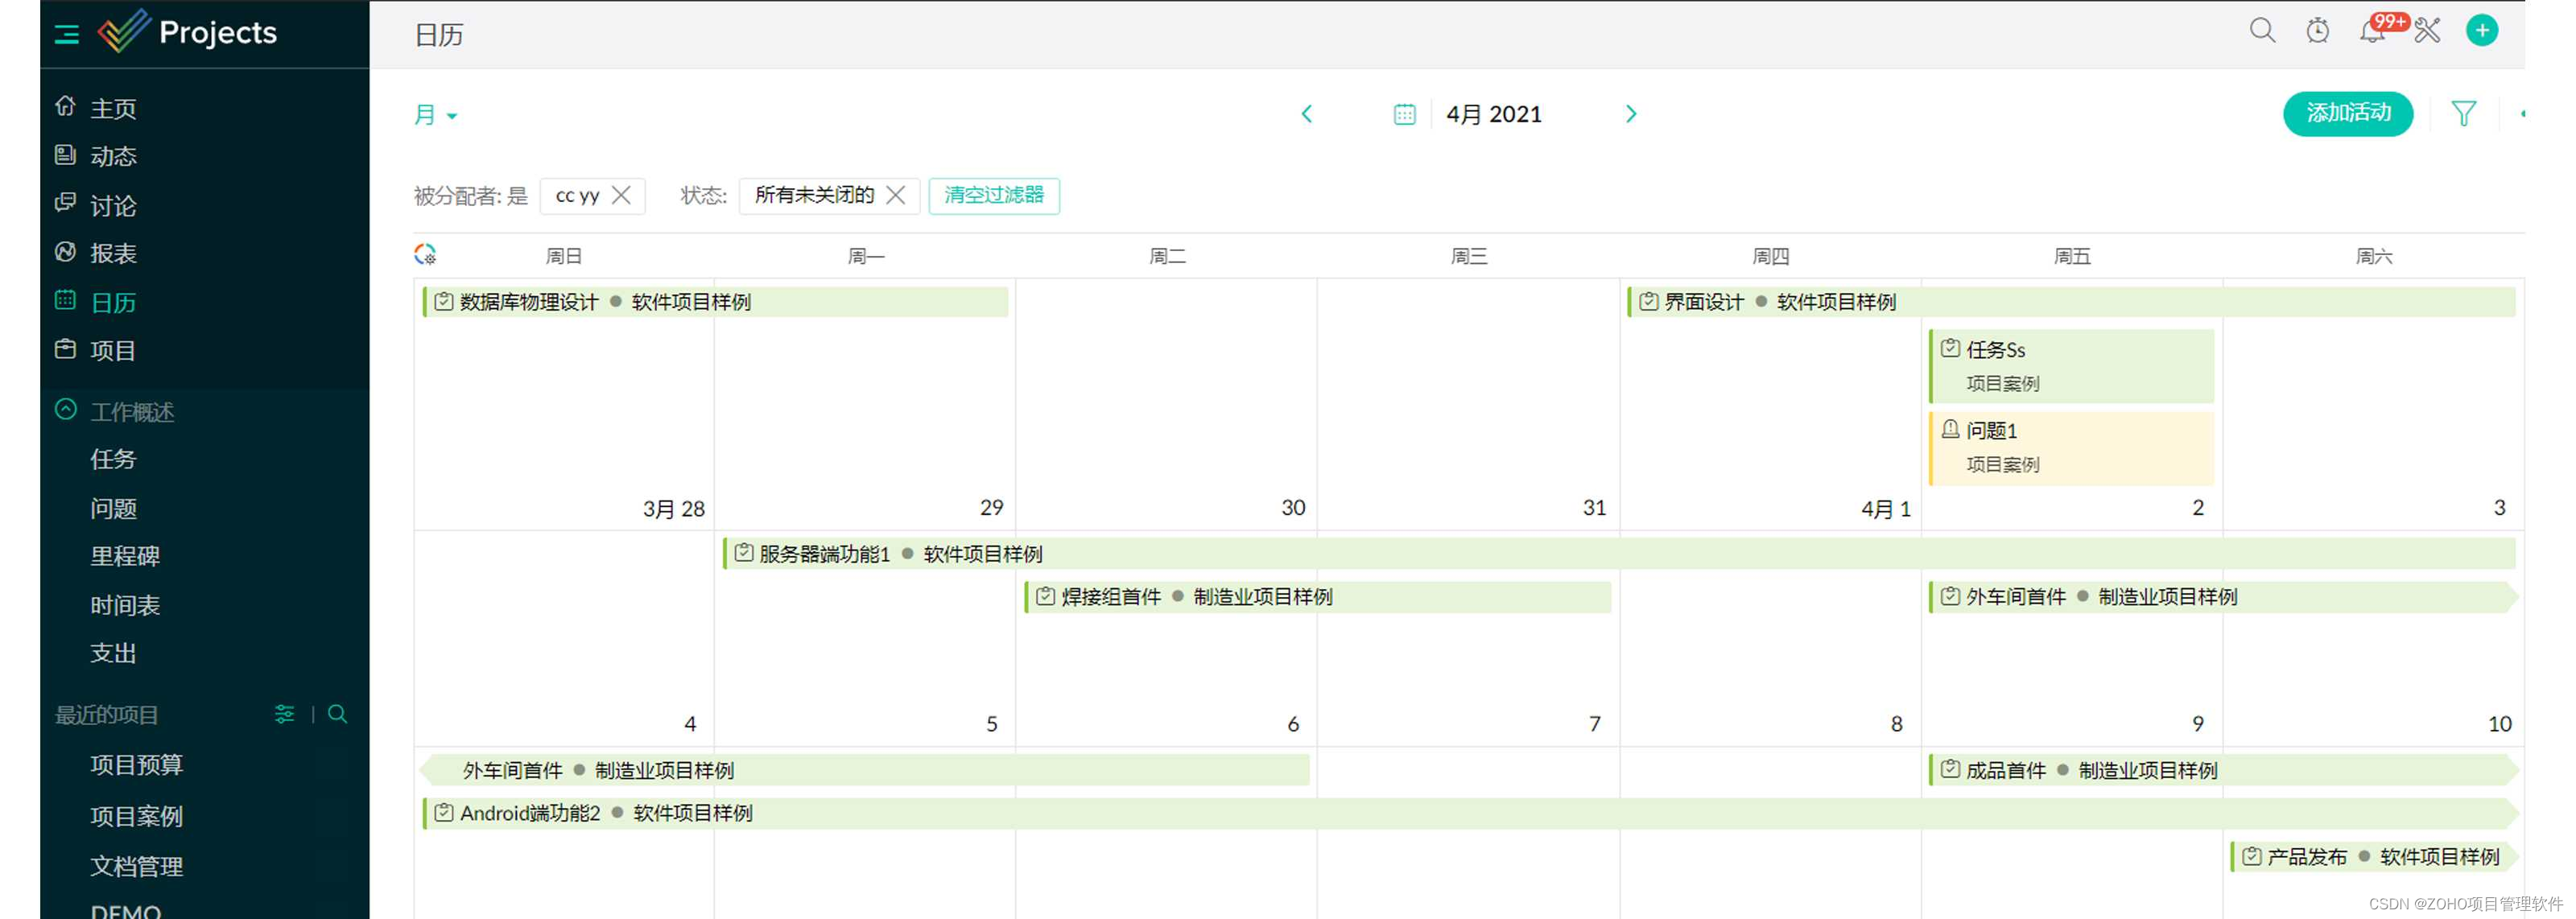Open the 问题1 issue event

[2071, 448]
